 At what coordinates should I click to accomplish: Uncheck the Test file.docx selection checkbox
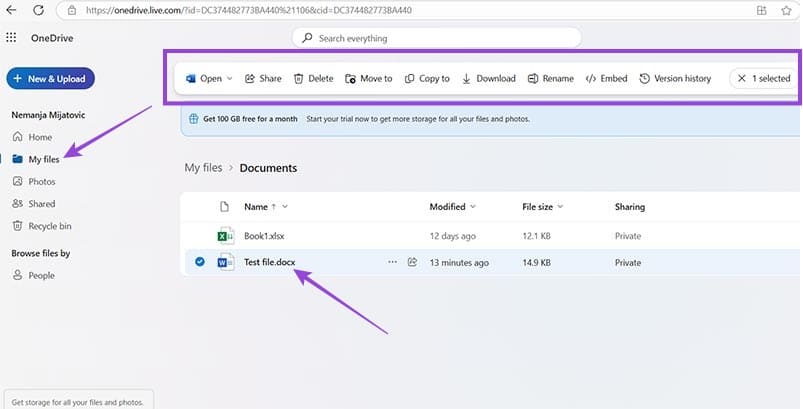click(x=200, y=262)
